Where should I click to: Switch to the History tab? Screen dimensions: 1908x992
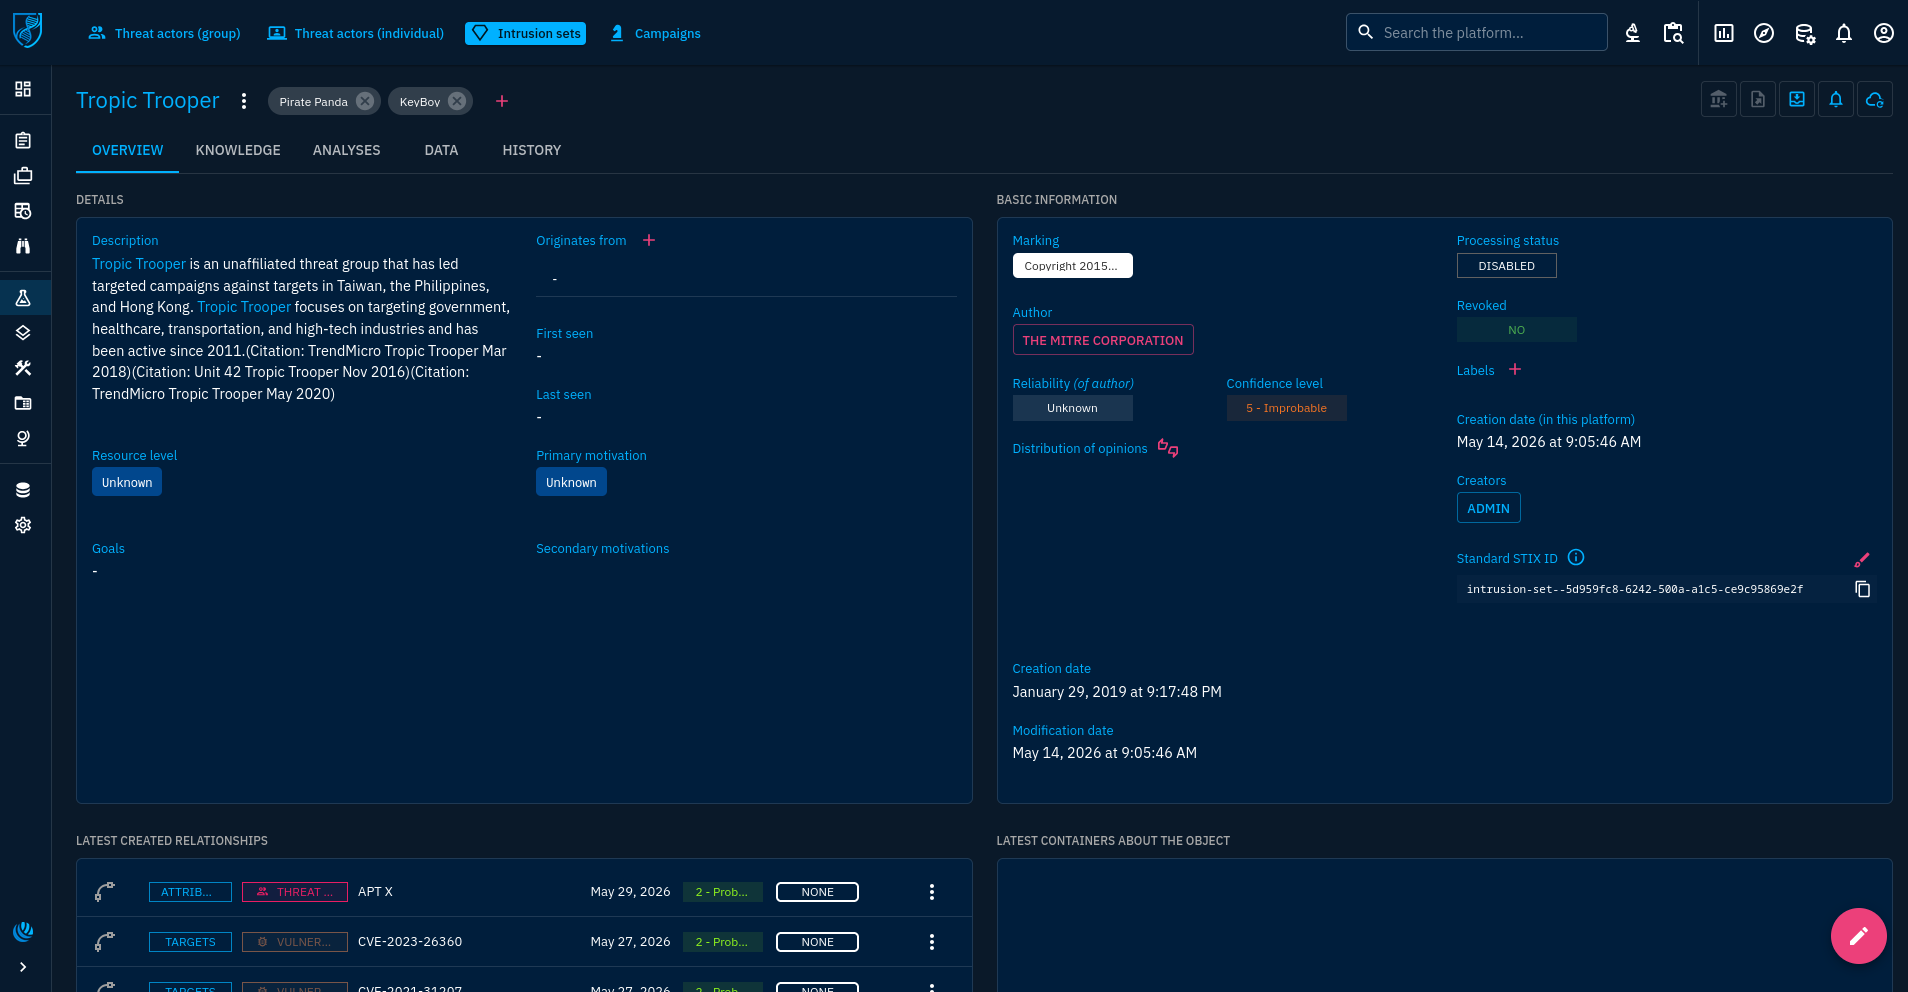pyautogui.click(x=532, y=150)
